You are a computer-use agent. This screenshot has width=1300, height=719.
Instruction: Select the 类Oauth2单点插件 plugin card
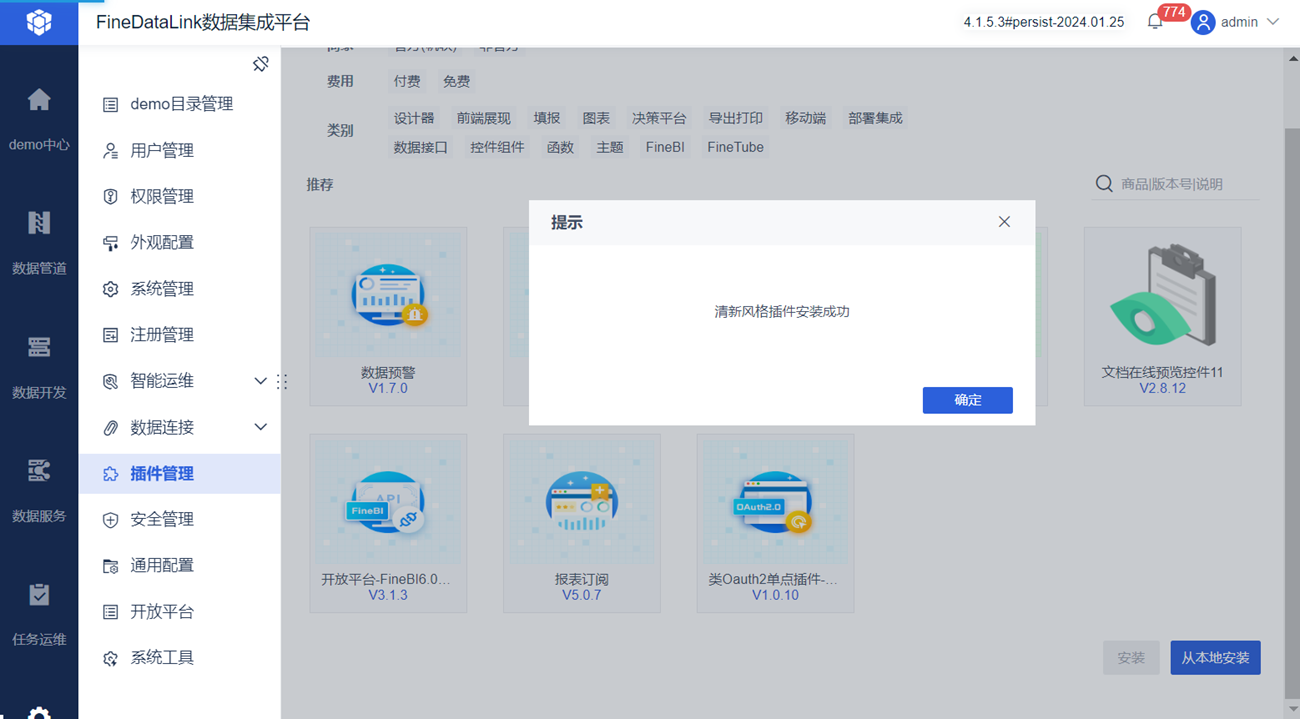coord(775,523)
